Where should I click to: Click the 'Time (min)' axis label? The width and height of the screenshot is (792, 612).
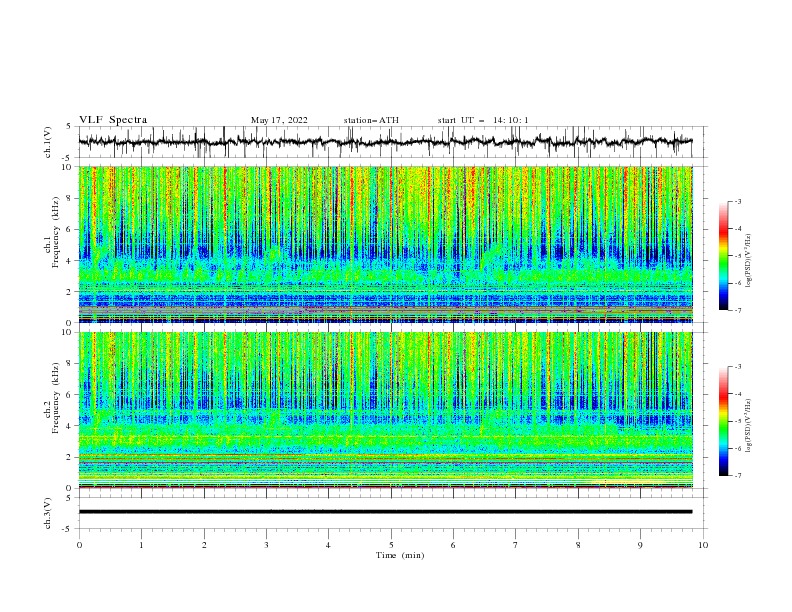pos(400,555)
